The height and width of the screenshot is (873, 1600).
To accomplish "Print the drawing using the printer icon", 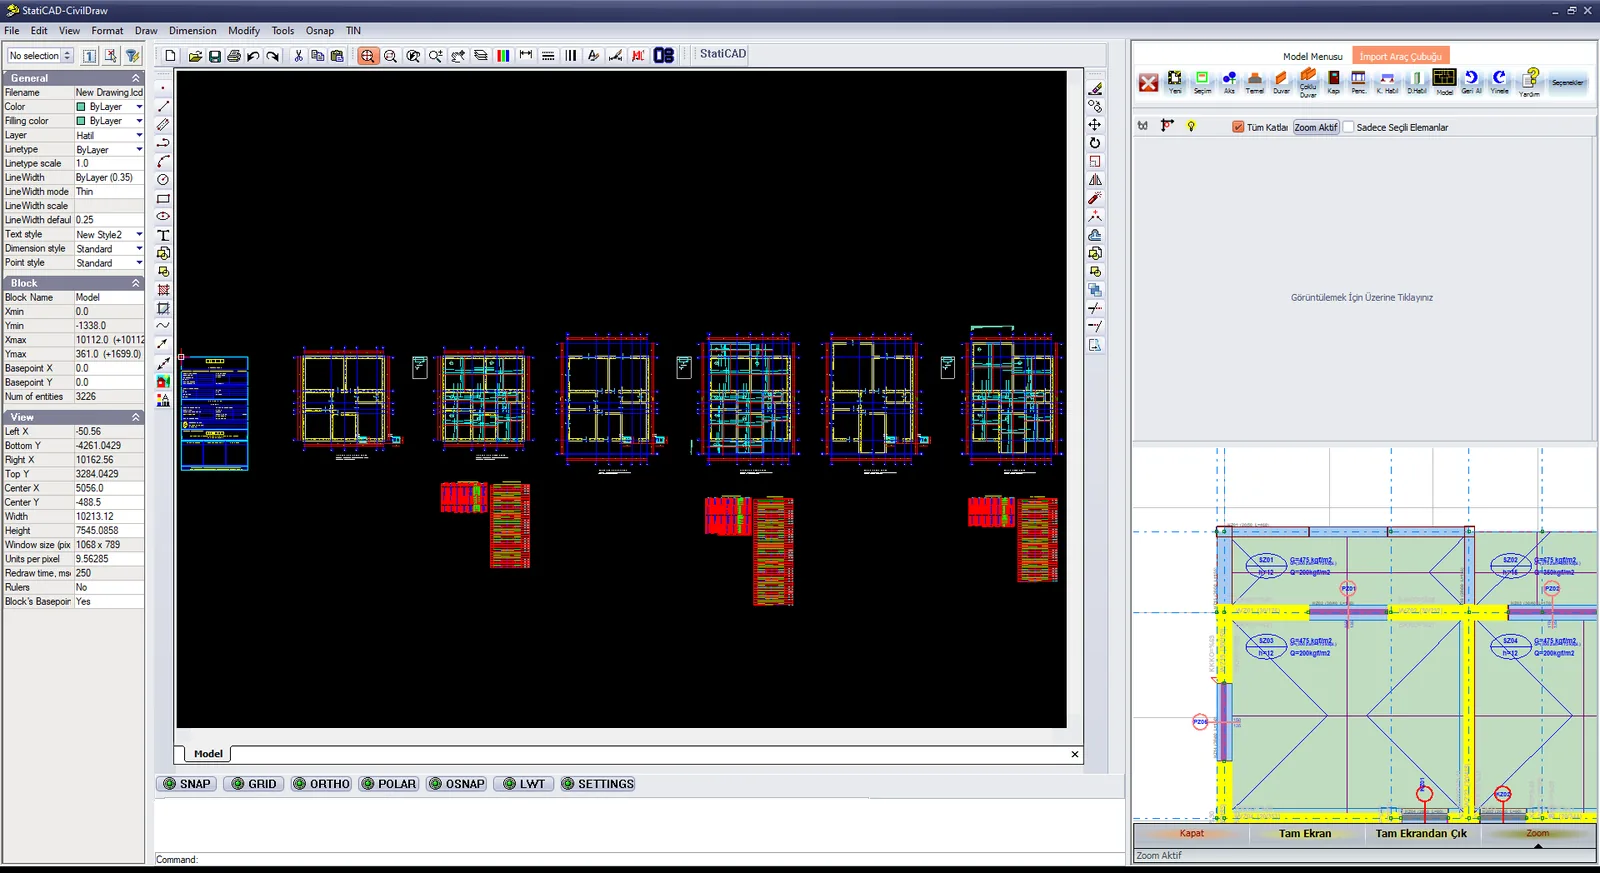I will 234,56.
